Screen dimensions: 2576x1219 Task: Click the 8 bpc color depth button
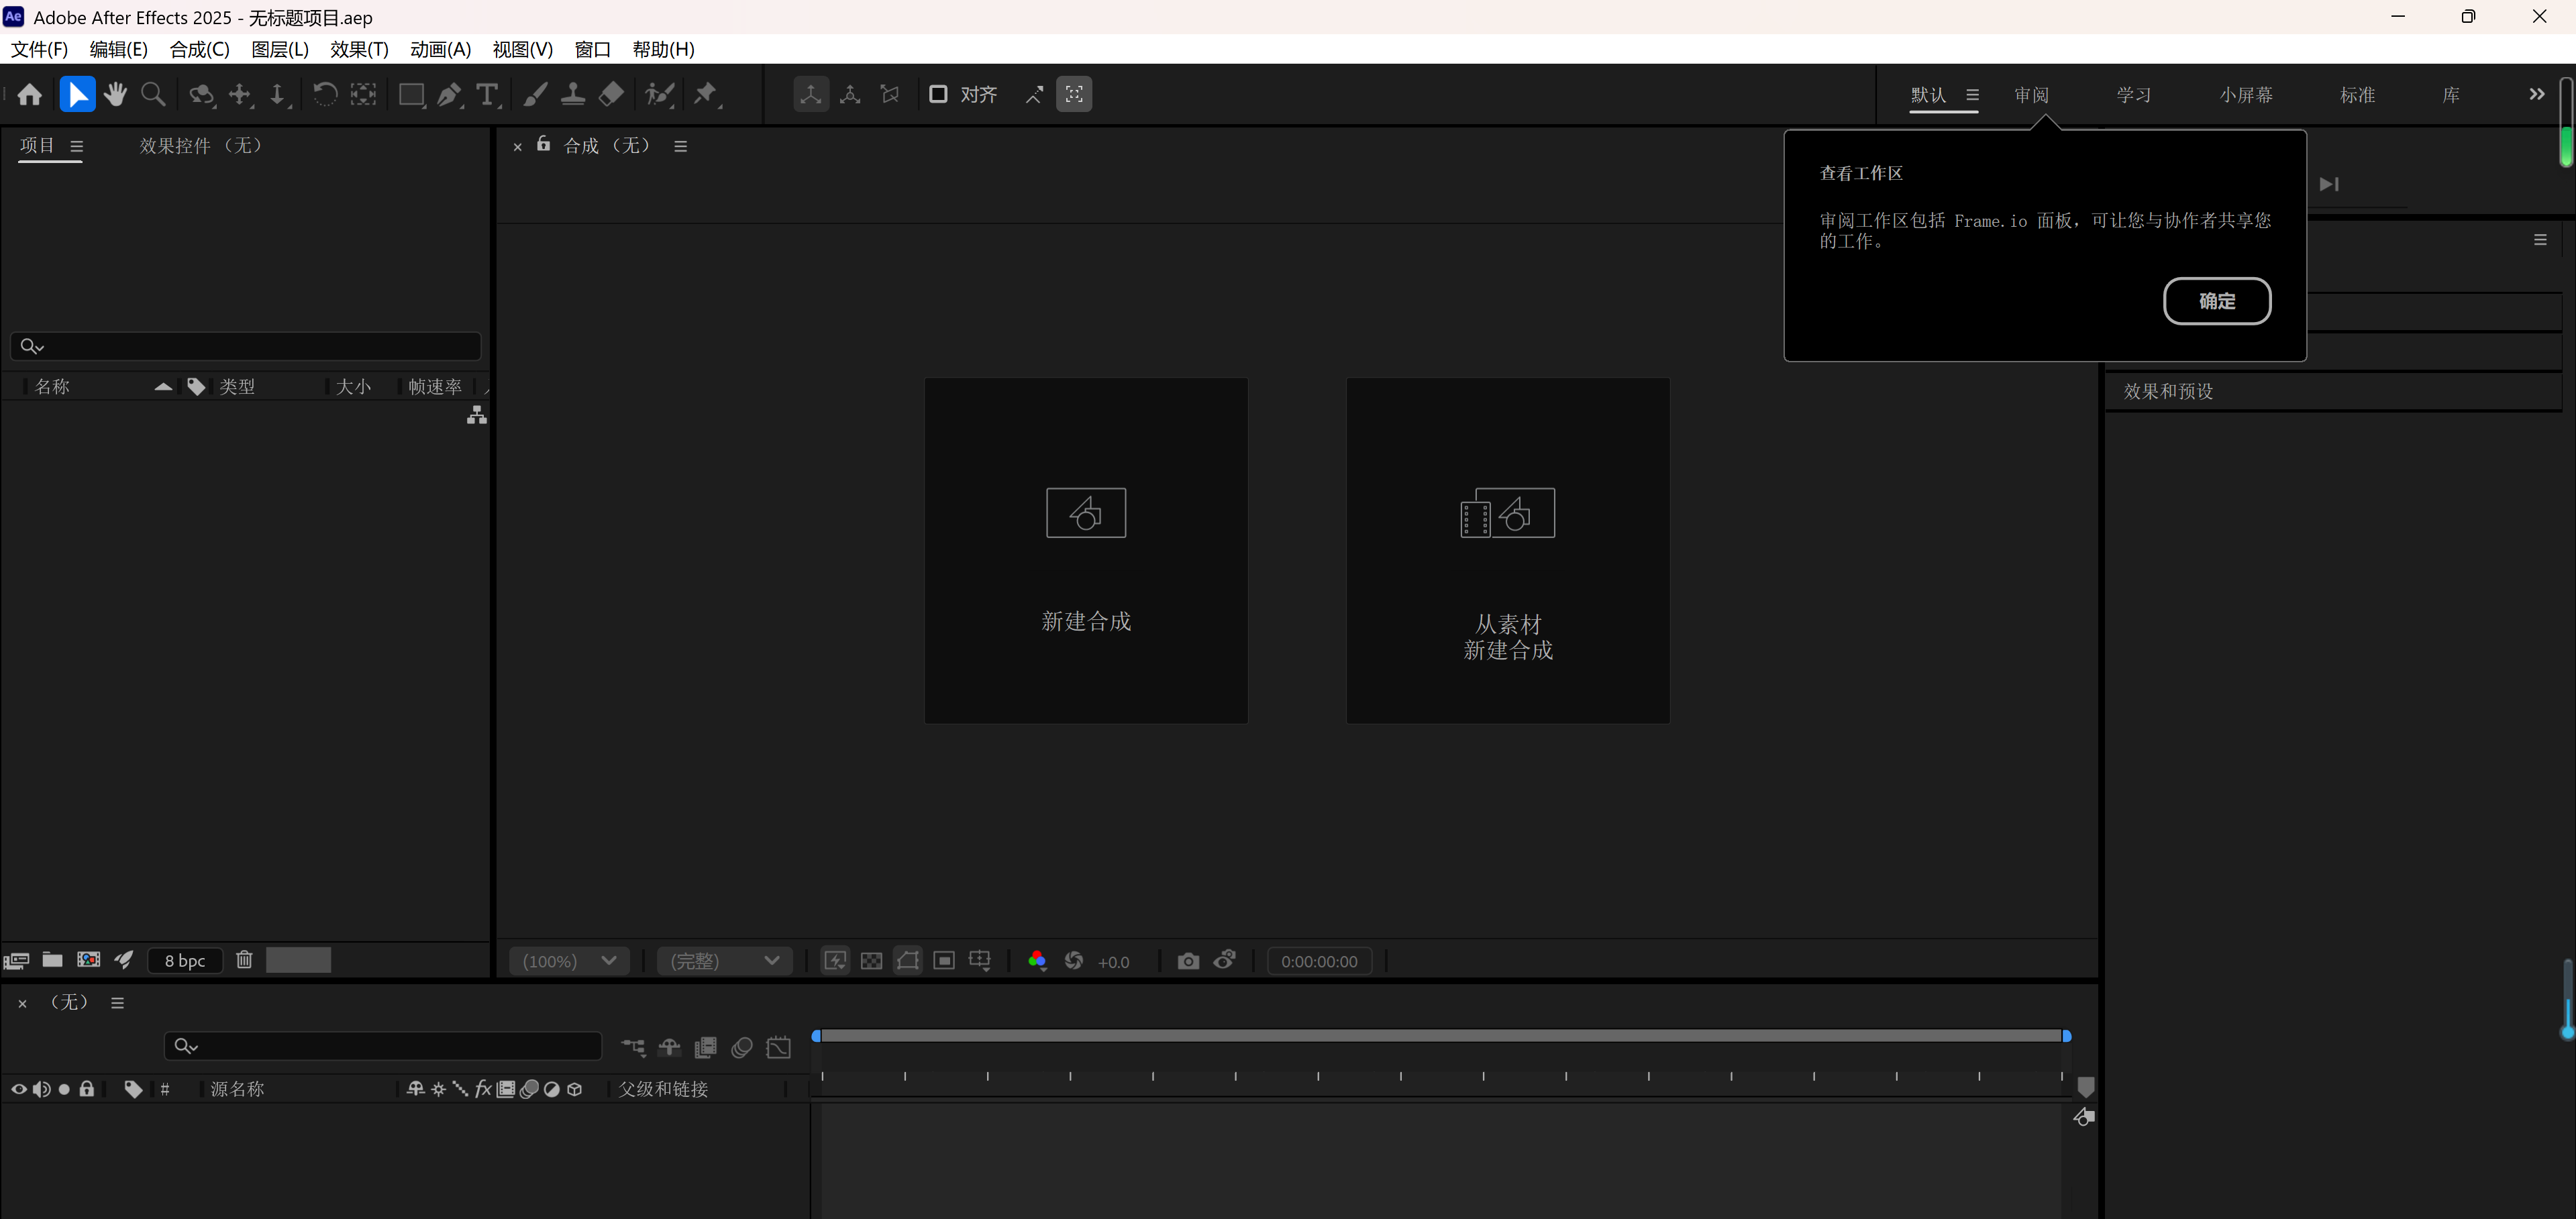(x=185, y=961)
